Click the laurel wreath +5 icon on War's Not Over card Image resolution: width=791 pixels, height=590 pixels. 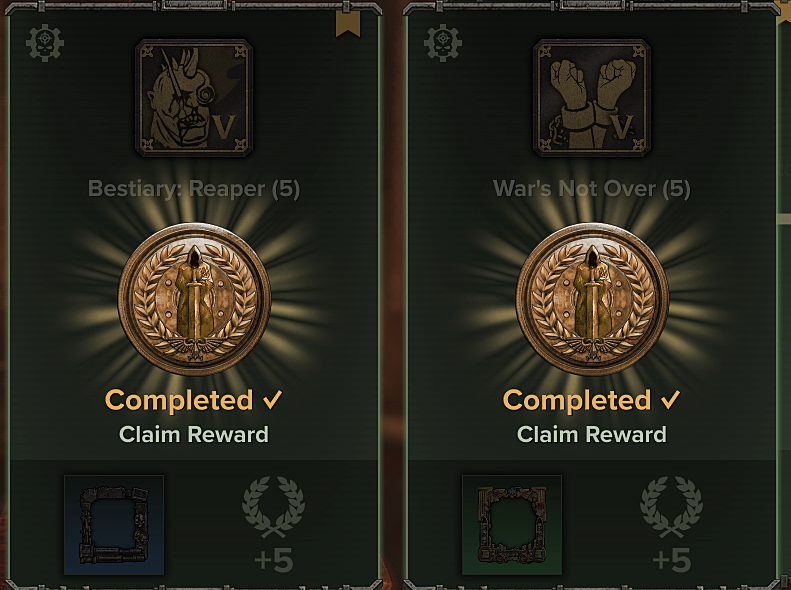pyautogui.click(x=671, y=507)
